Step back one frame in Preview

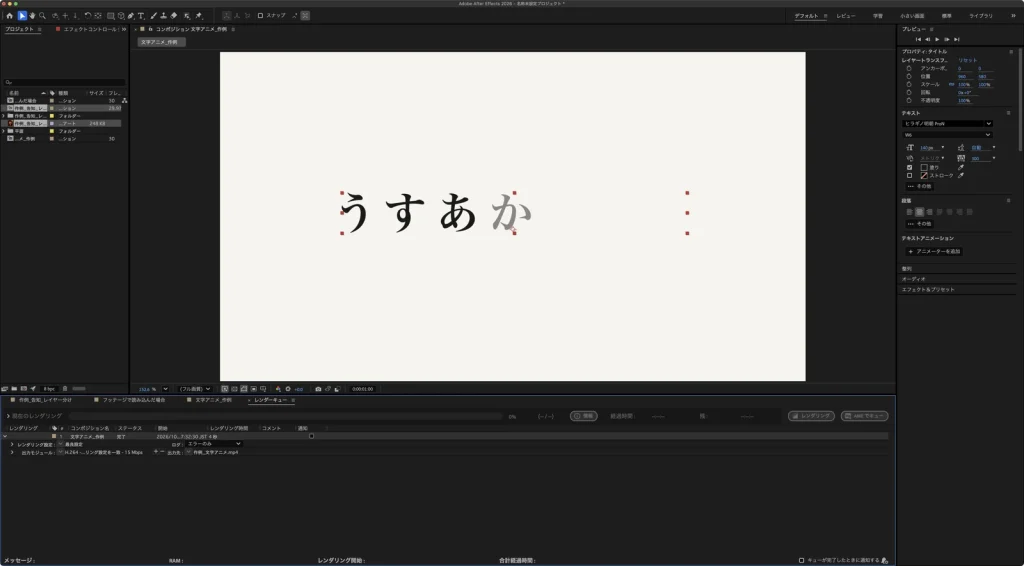click(927, 39)
